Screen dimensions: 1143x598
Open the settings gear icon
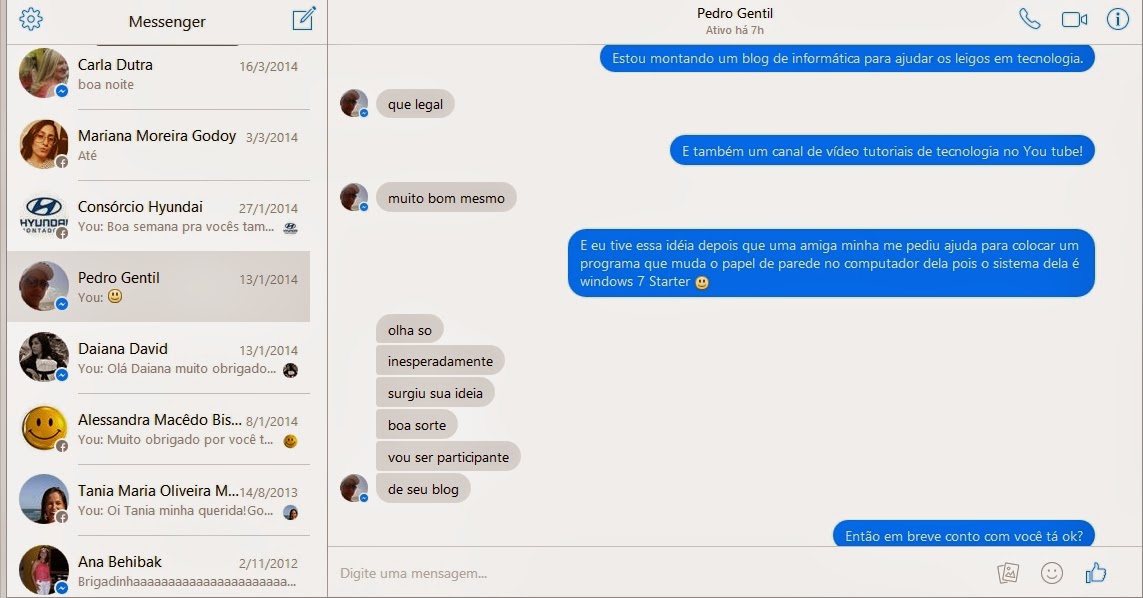click(31, 19)
